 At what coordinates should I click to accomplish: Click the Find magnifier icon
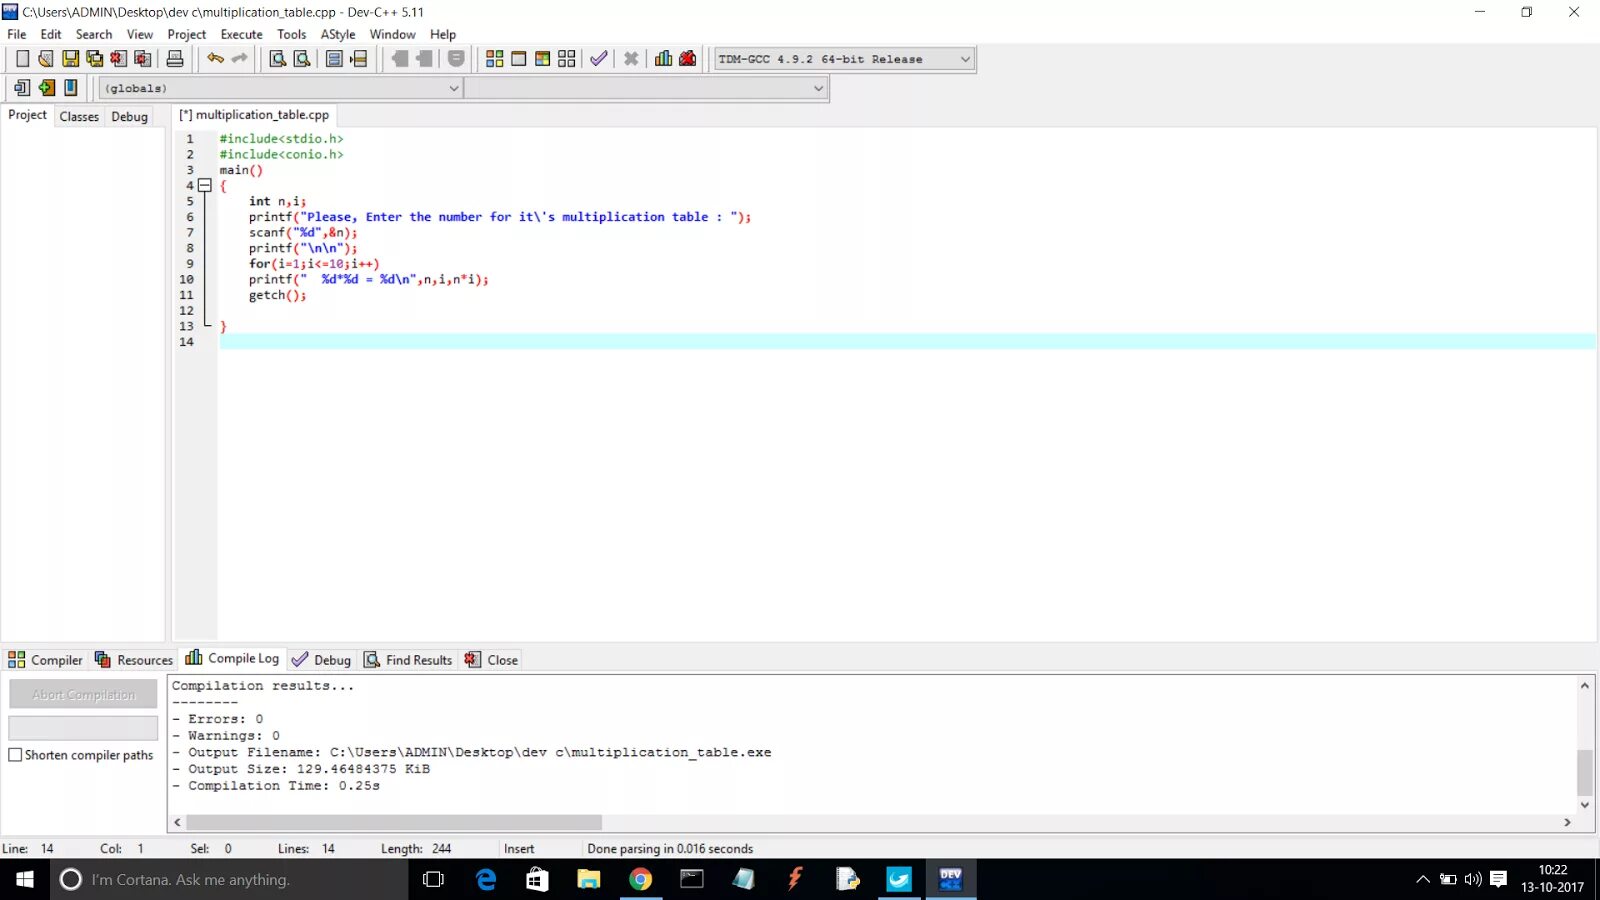pyautogui.click(x=278, y=59)
